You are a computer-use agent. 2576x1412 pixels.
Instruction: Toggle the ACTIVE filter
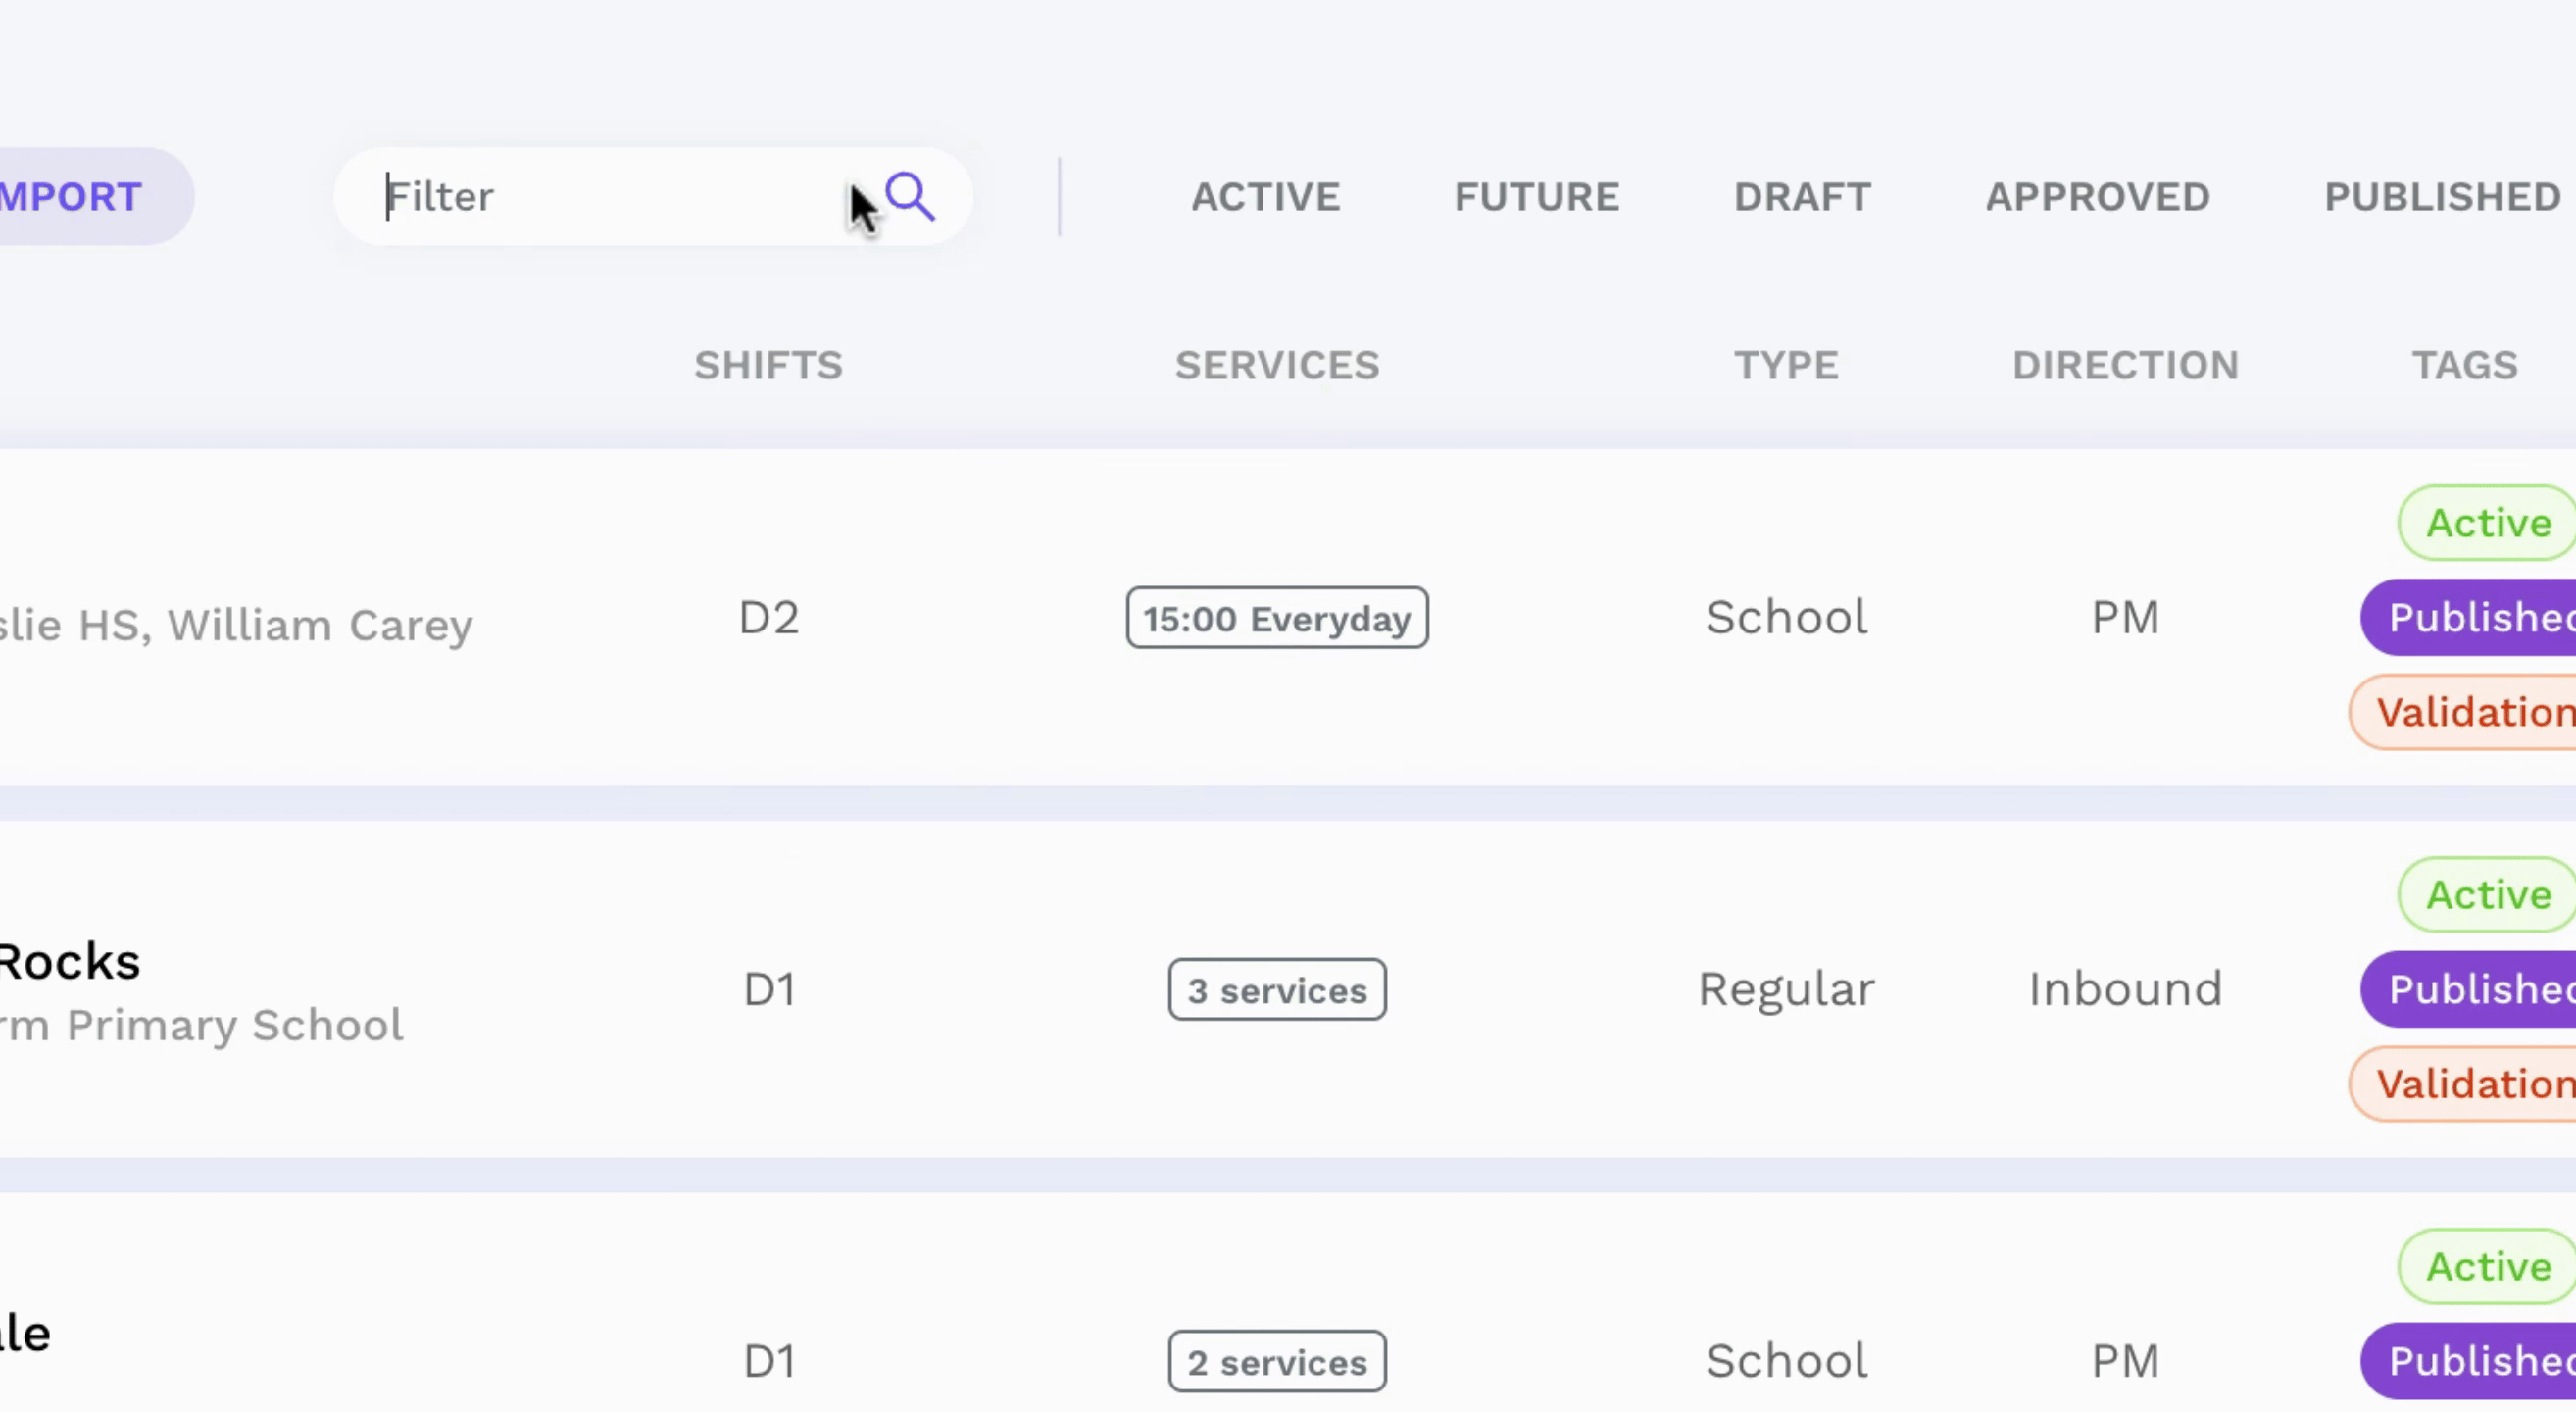(x=1265, y=197)
